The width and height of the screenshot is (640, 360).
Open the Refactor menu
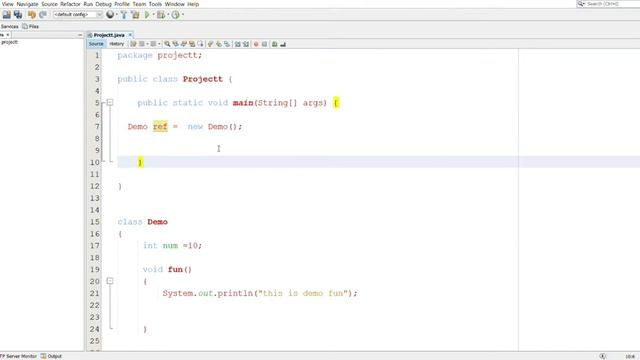(70, 4)
